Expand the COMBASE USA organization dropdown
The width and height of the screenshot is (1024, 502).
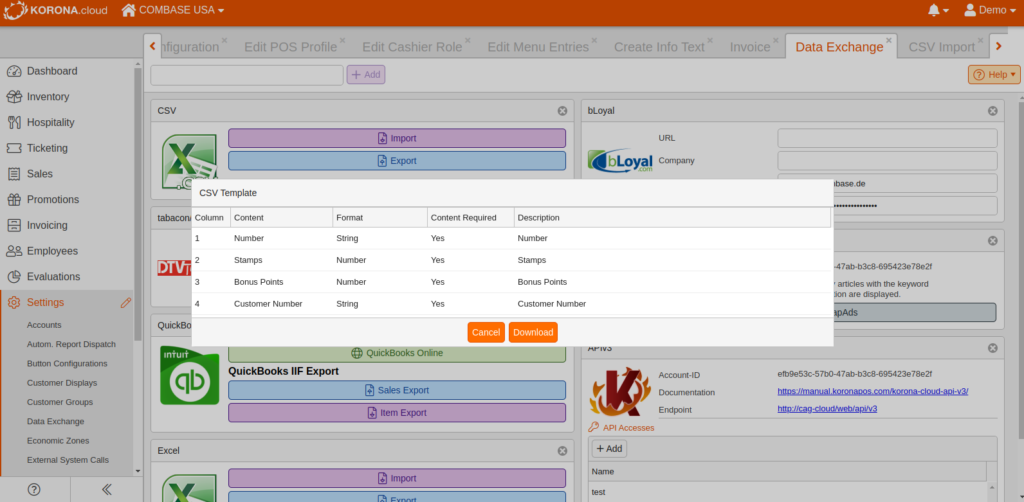pos(172,10)
